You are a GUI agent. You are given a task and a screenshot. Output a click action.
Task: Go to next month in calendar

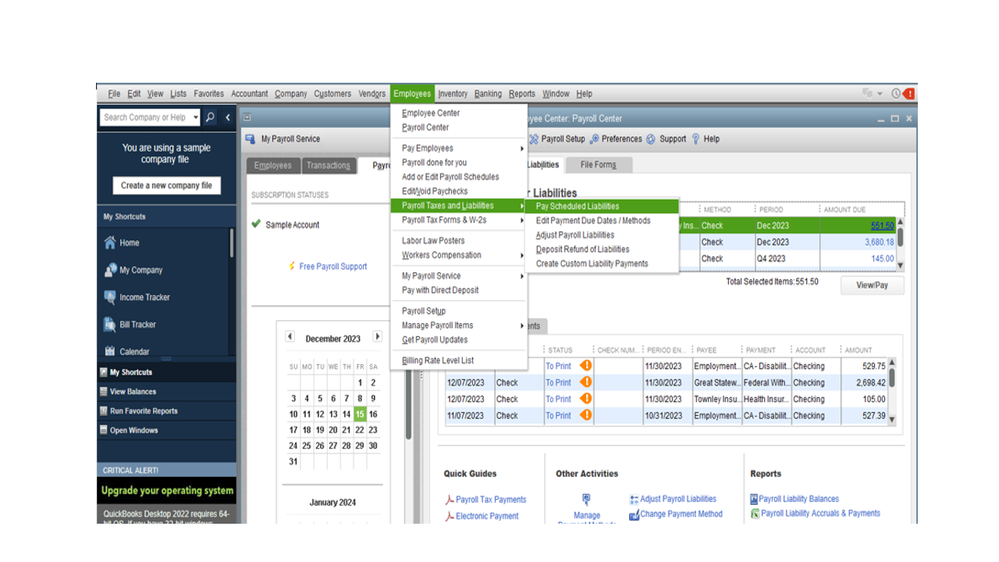tap(377, 336)
